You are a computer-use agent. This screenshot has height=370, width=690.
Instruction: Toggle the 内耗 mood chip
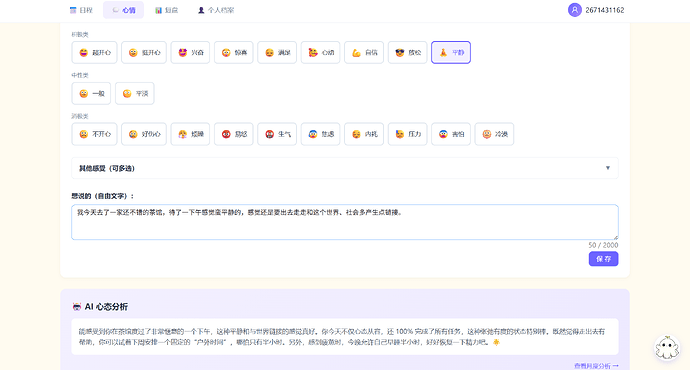(x=364, y=134)
